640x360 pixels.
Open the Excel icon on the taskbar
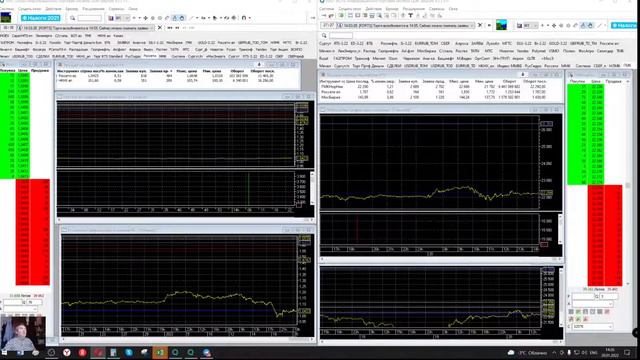tap(160, 353)
